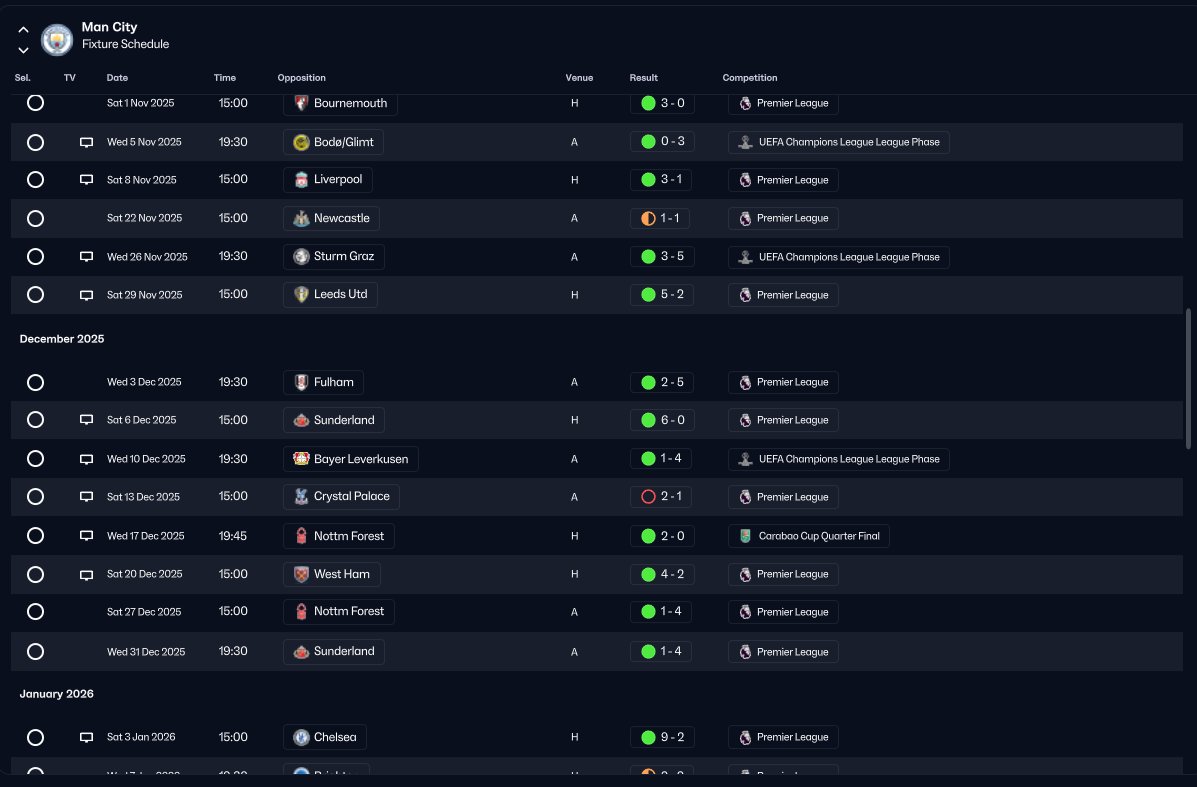This screenshot has width=1197, height=787.
Task: Sort fixtures by the Date column header
Action: tap(117, 78)
